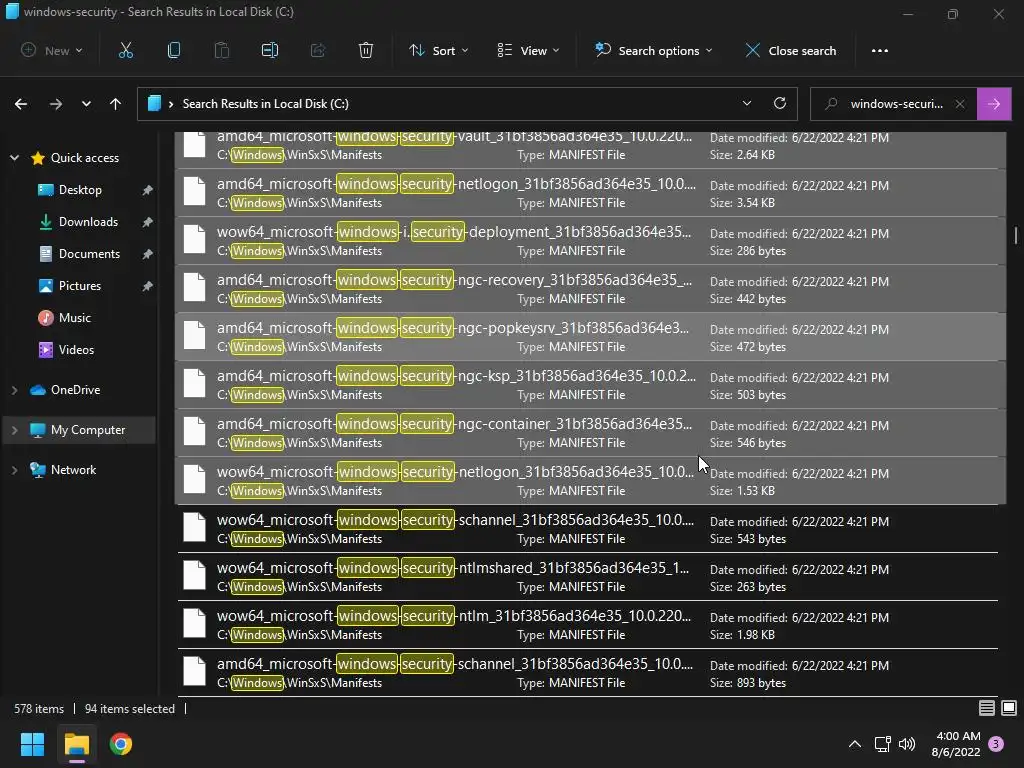The width and height of the screenshot is (1024, 768).
Task: Collapse the Quick access tree
Action: (14, 157)
